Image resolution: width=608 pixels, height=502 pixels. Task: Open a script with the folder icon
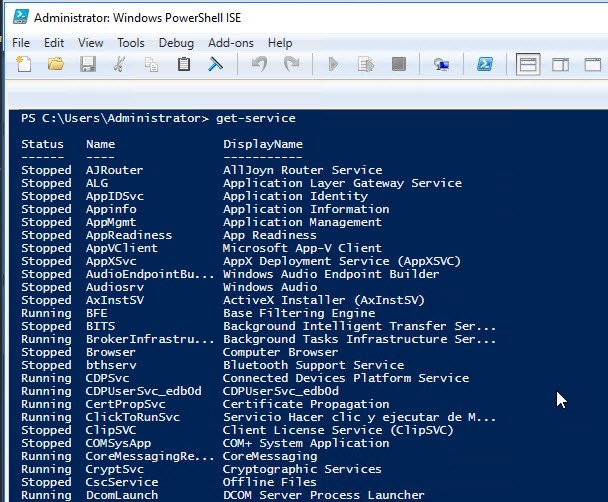pyautogui.click(x=56, y=64)
